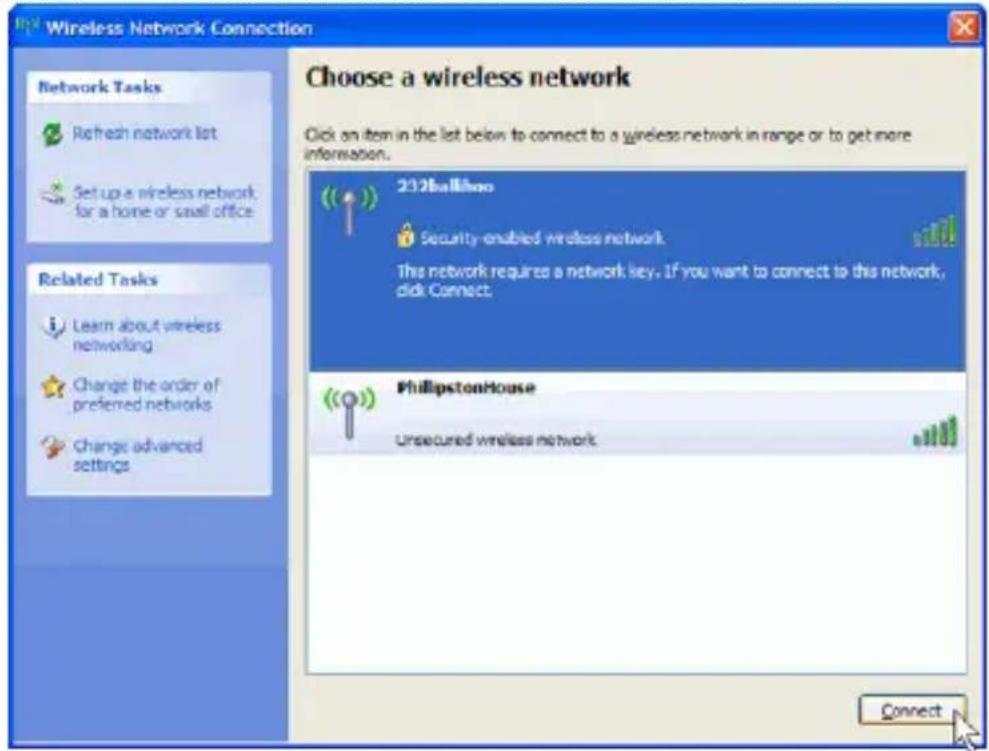Click the wireless network setup icon
The height and width of the screenshot is (751, 989).
54,194
